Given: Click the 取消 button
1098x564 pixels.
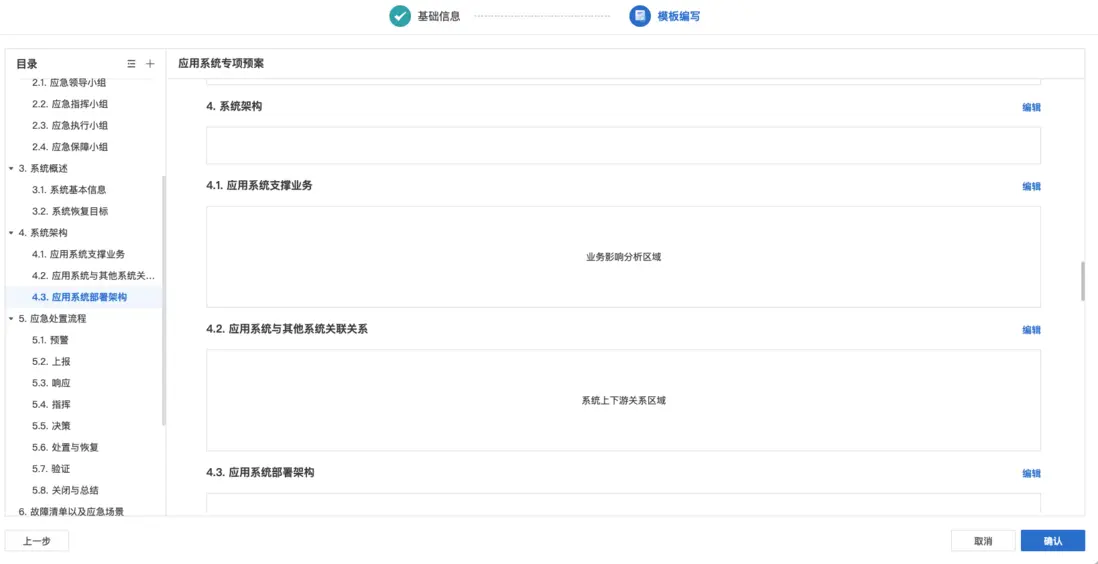Looking at the screenshot, I should 983,542.
